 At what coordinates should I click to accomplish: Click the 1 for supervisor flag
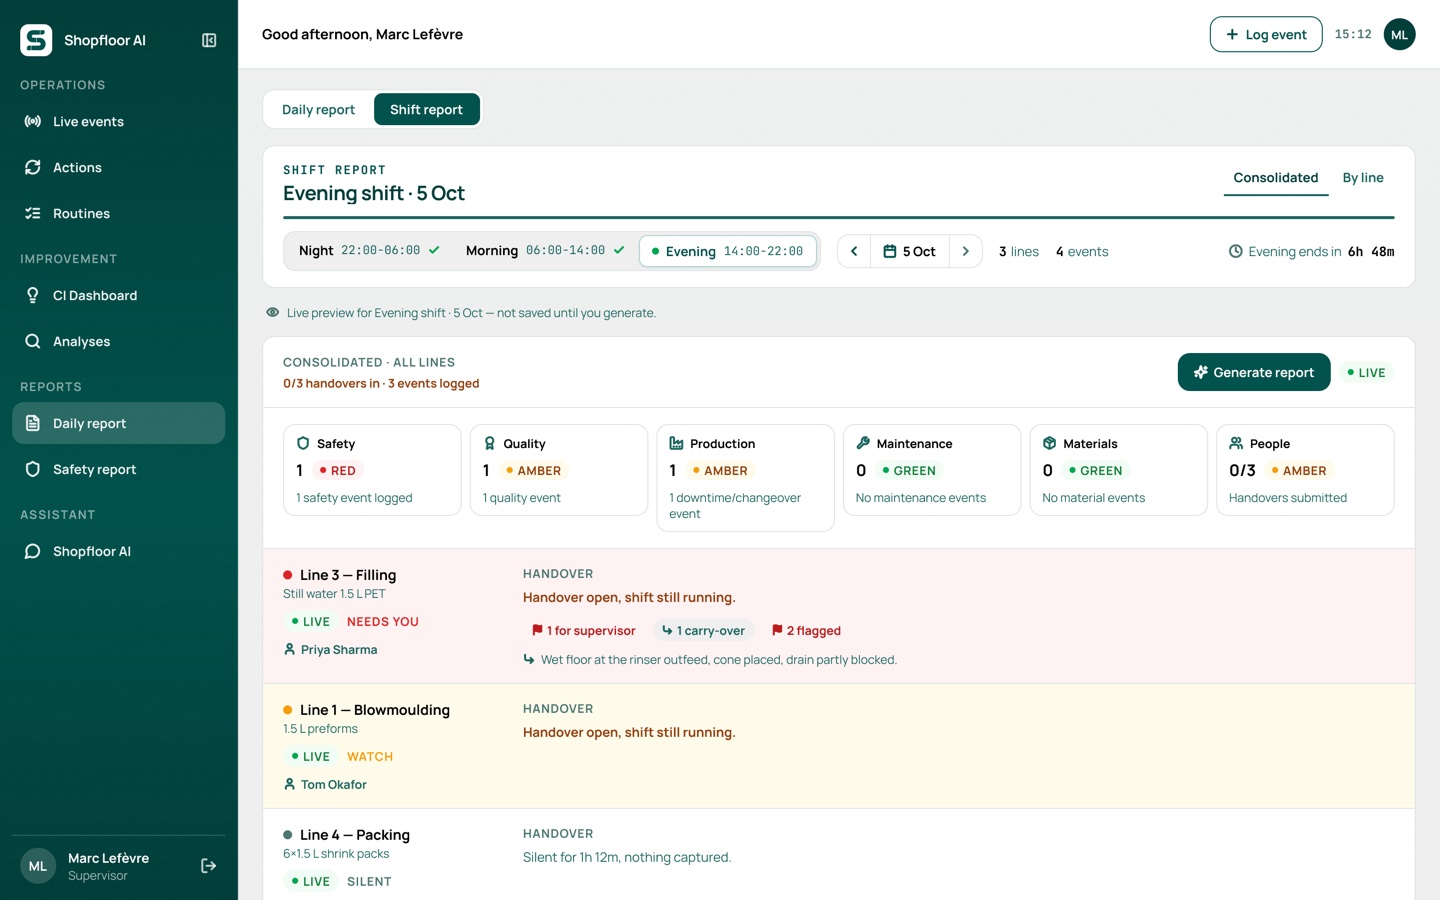pyautogui.click(x=583, y=631)
